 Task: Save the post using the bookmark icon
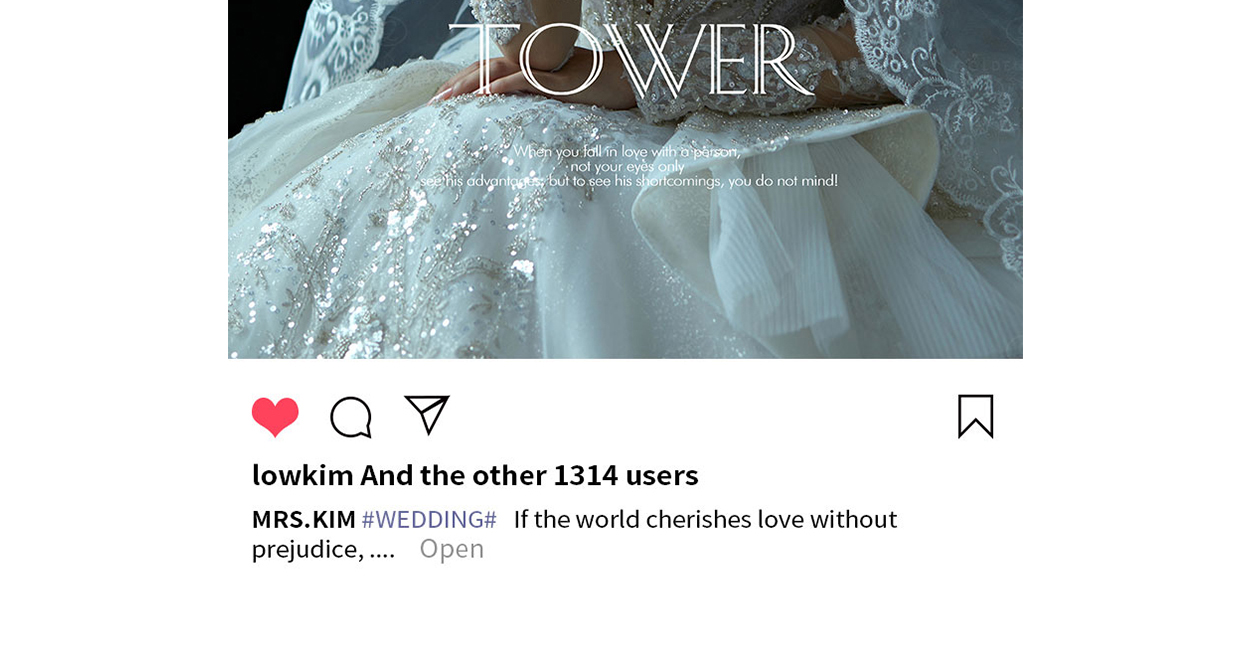976,416
